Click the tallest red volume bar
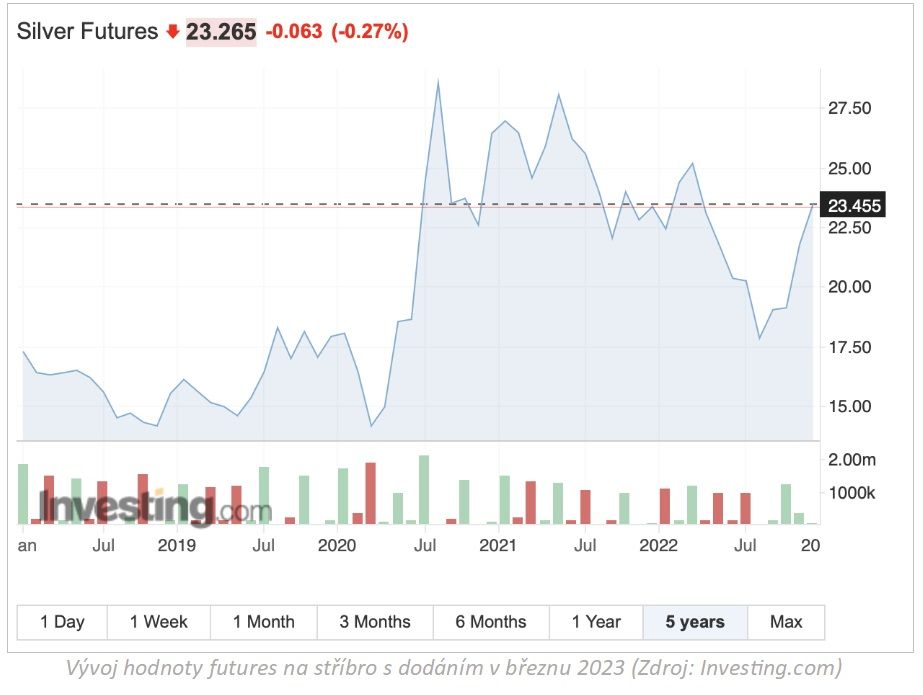Screen dimensions: 923x695 coord(370,492)
